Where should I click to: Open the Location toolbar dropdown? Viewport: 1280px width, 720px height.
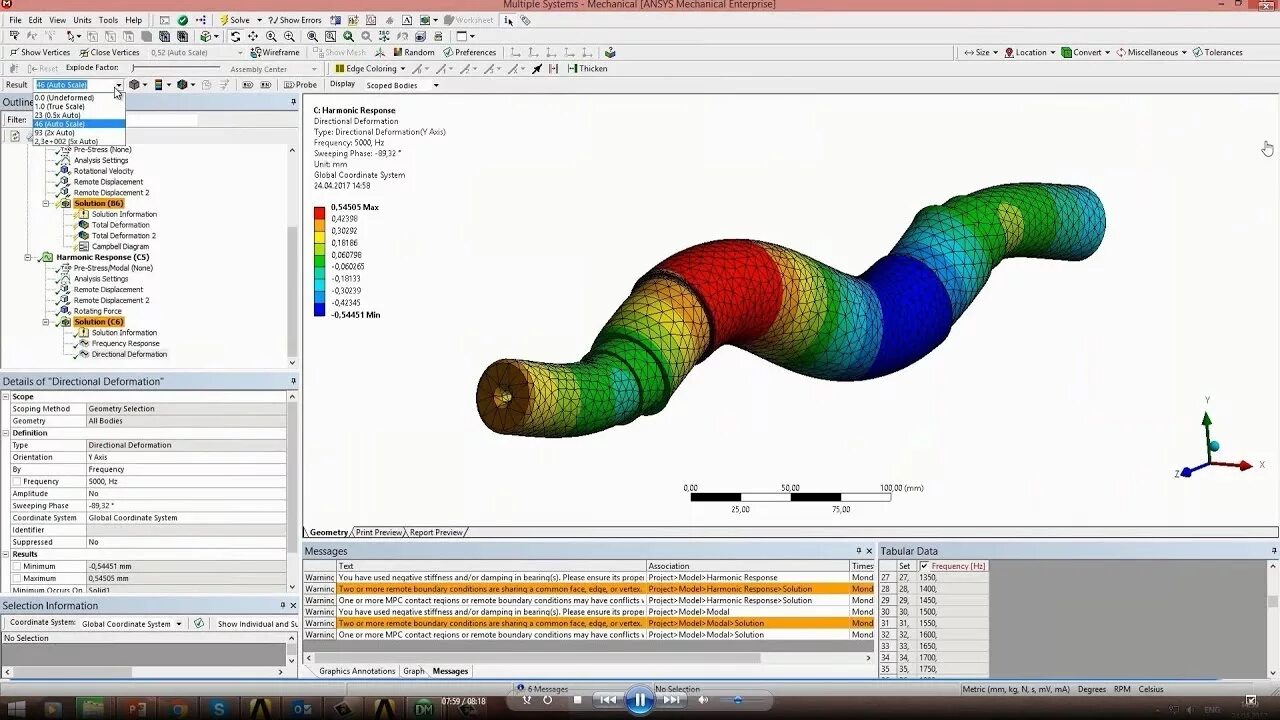(1030, 52)
